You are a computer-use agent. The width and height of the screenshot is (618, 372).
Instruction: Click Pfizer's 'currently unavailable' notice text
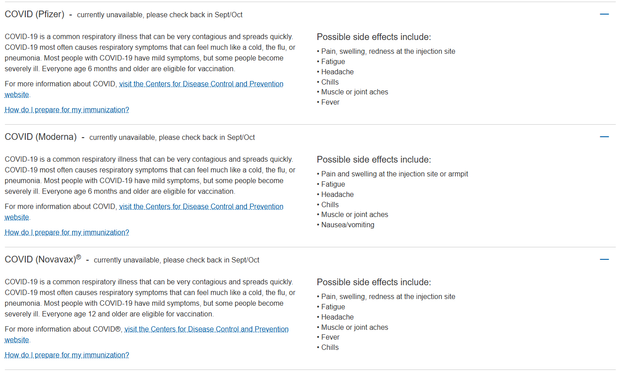pyautogui.click(x=160, y=15)
